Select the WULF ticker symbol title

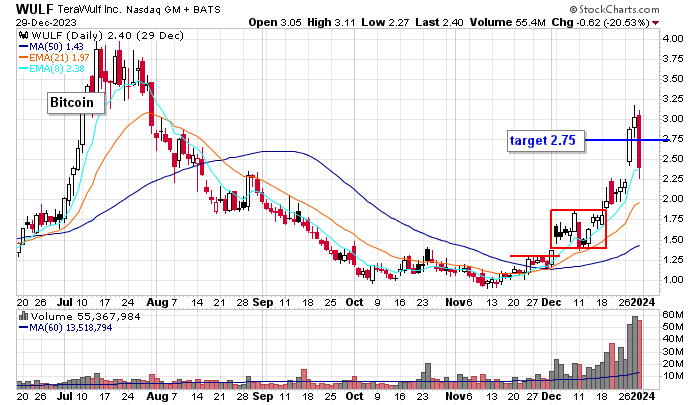pyautogui.click(x=34, y=9)
